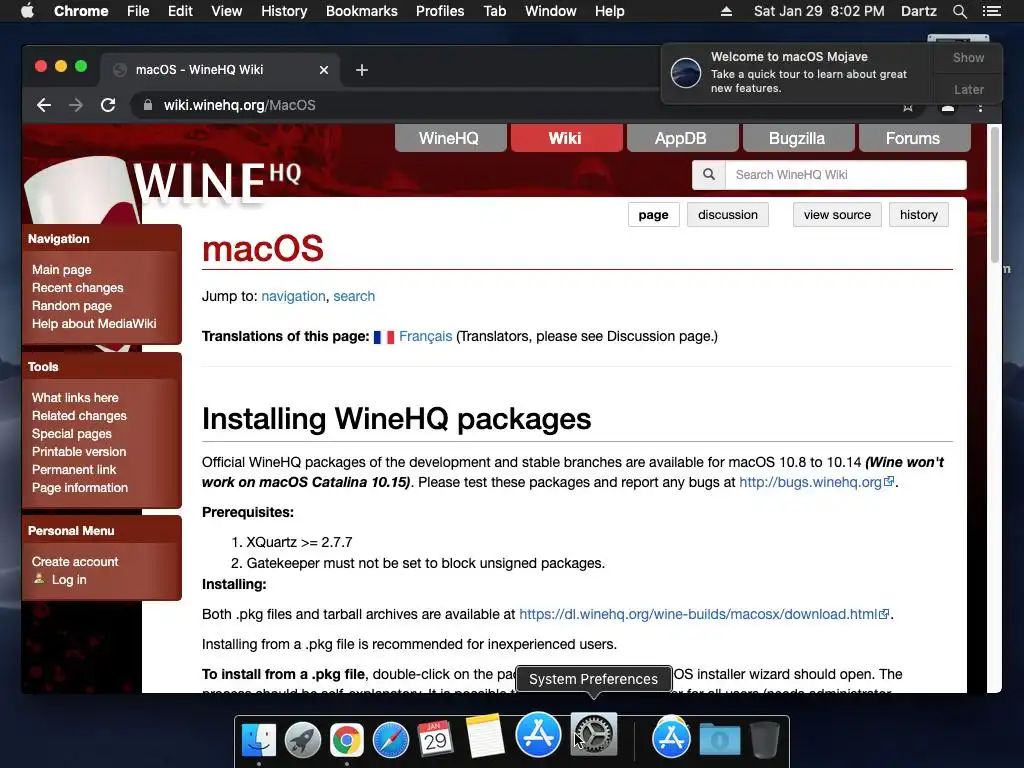
Task: Click the lock icon in the address bar
Action: (148, 105)
